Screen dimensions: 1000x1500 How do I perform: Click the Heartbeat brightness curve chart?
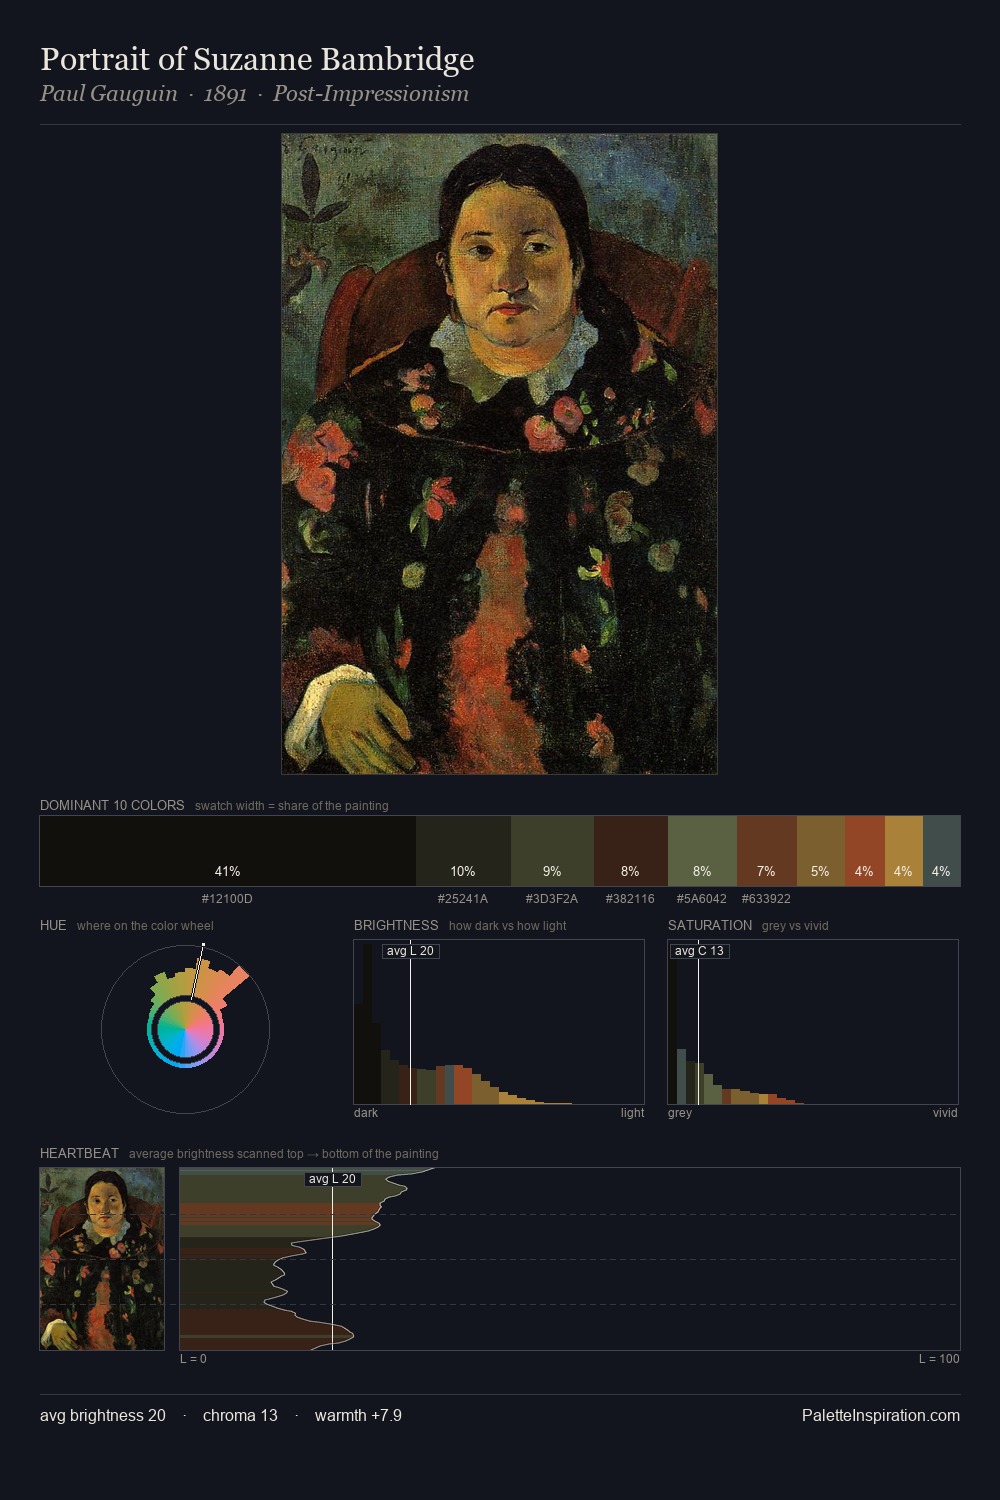coord(570,1259)
